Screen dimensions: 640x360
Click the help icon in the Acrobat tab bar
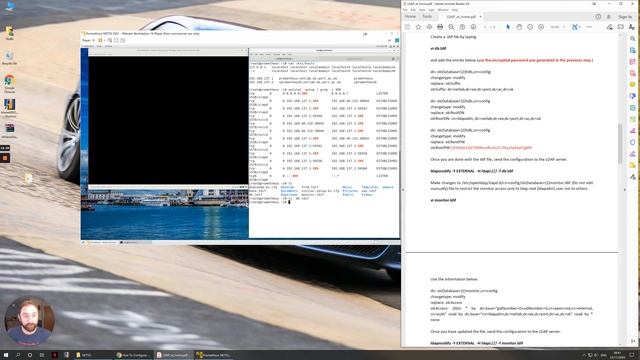598,17
